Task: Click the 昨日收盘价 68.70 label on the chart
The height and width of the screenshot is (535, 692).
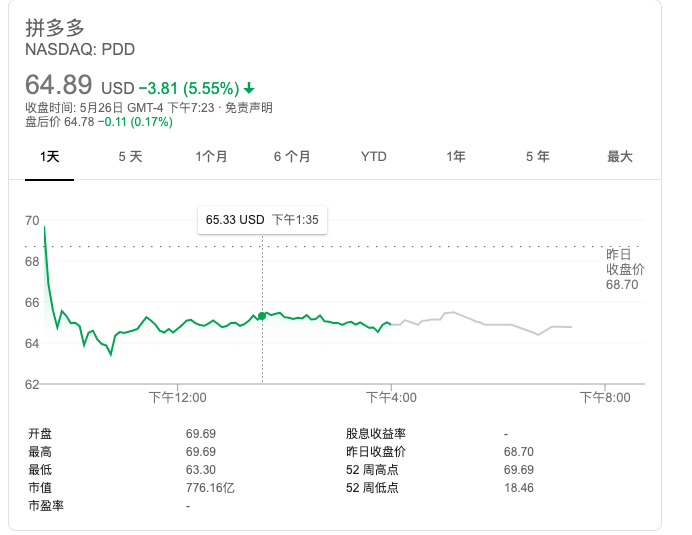Action: coord(625,269)
